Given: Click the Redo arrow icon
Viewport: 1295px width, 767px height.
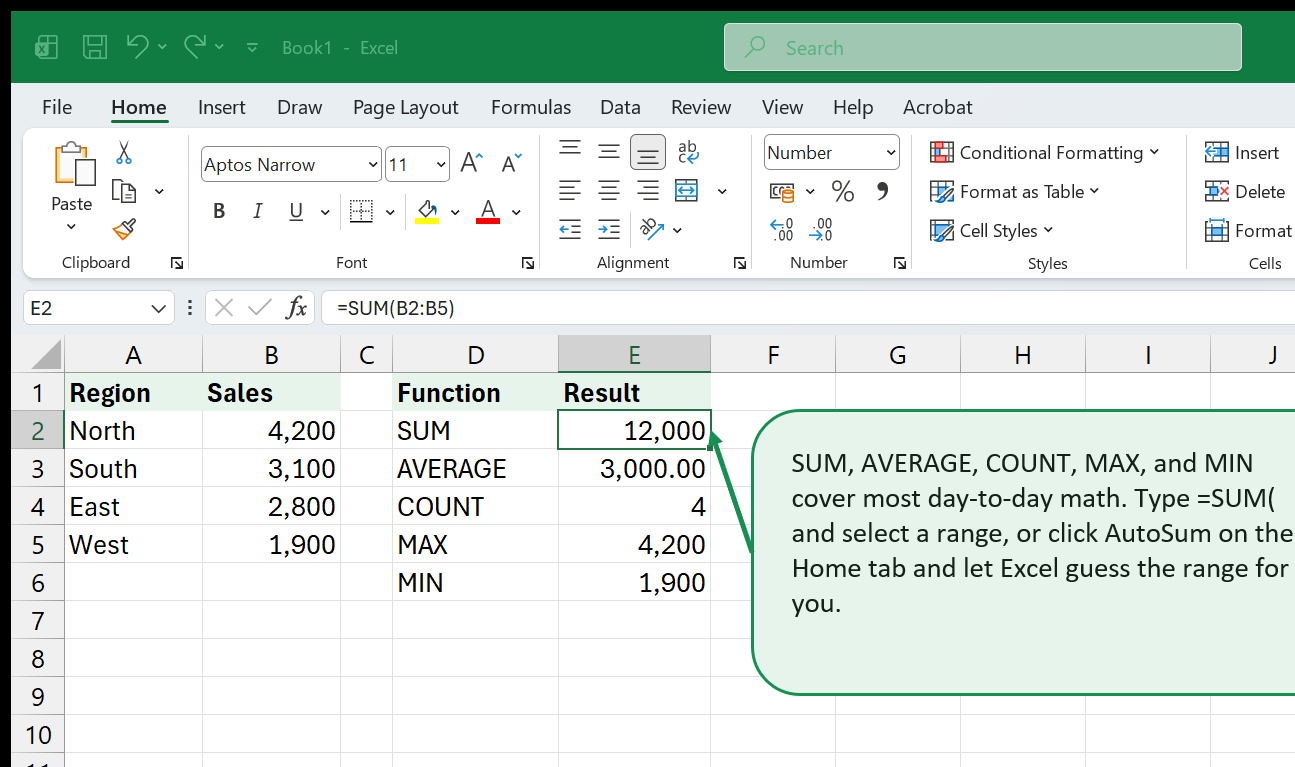Looking at the screenshot, I should (x=195, y=46).
